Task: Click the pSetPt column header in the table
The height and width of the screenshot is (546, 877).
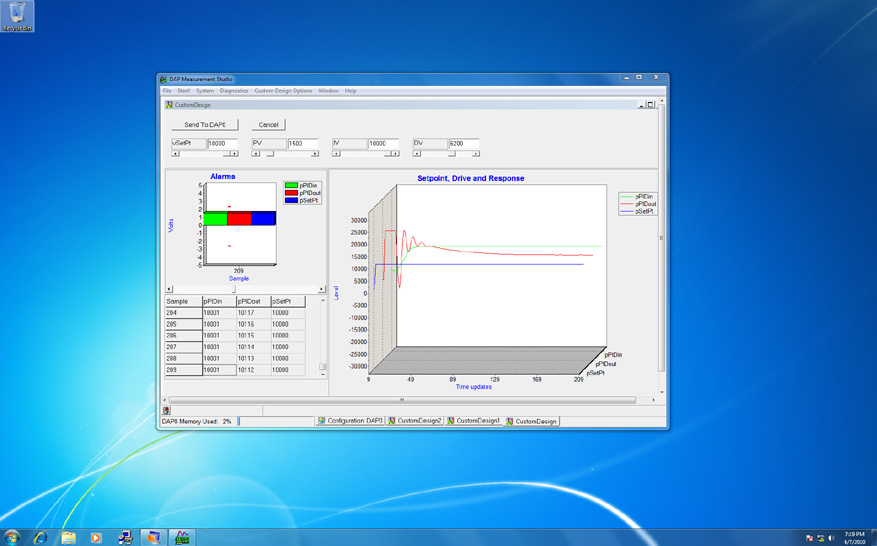Action: pos(288,302)
